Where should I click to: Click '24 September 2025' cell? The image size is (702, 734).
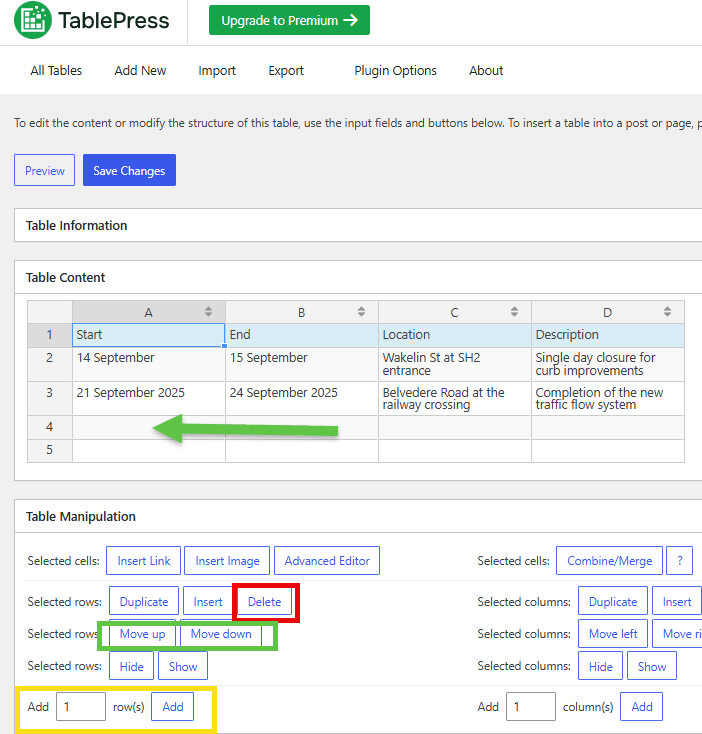pos(302,398)
